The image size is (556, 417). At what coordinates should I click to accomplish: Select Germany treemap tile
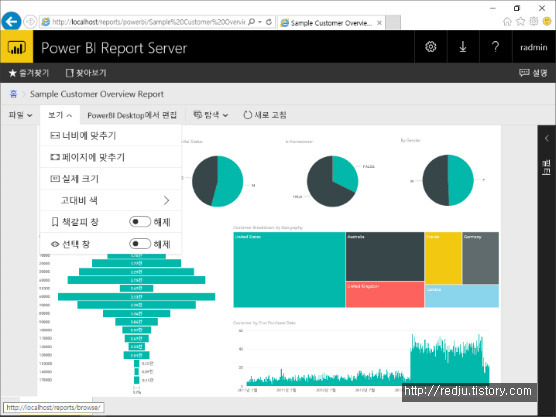pos(480,258)
